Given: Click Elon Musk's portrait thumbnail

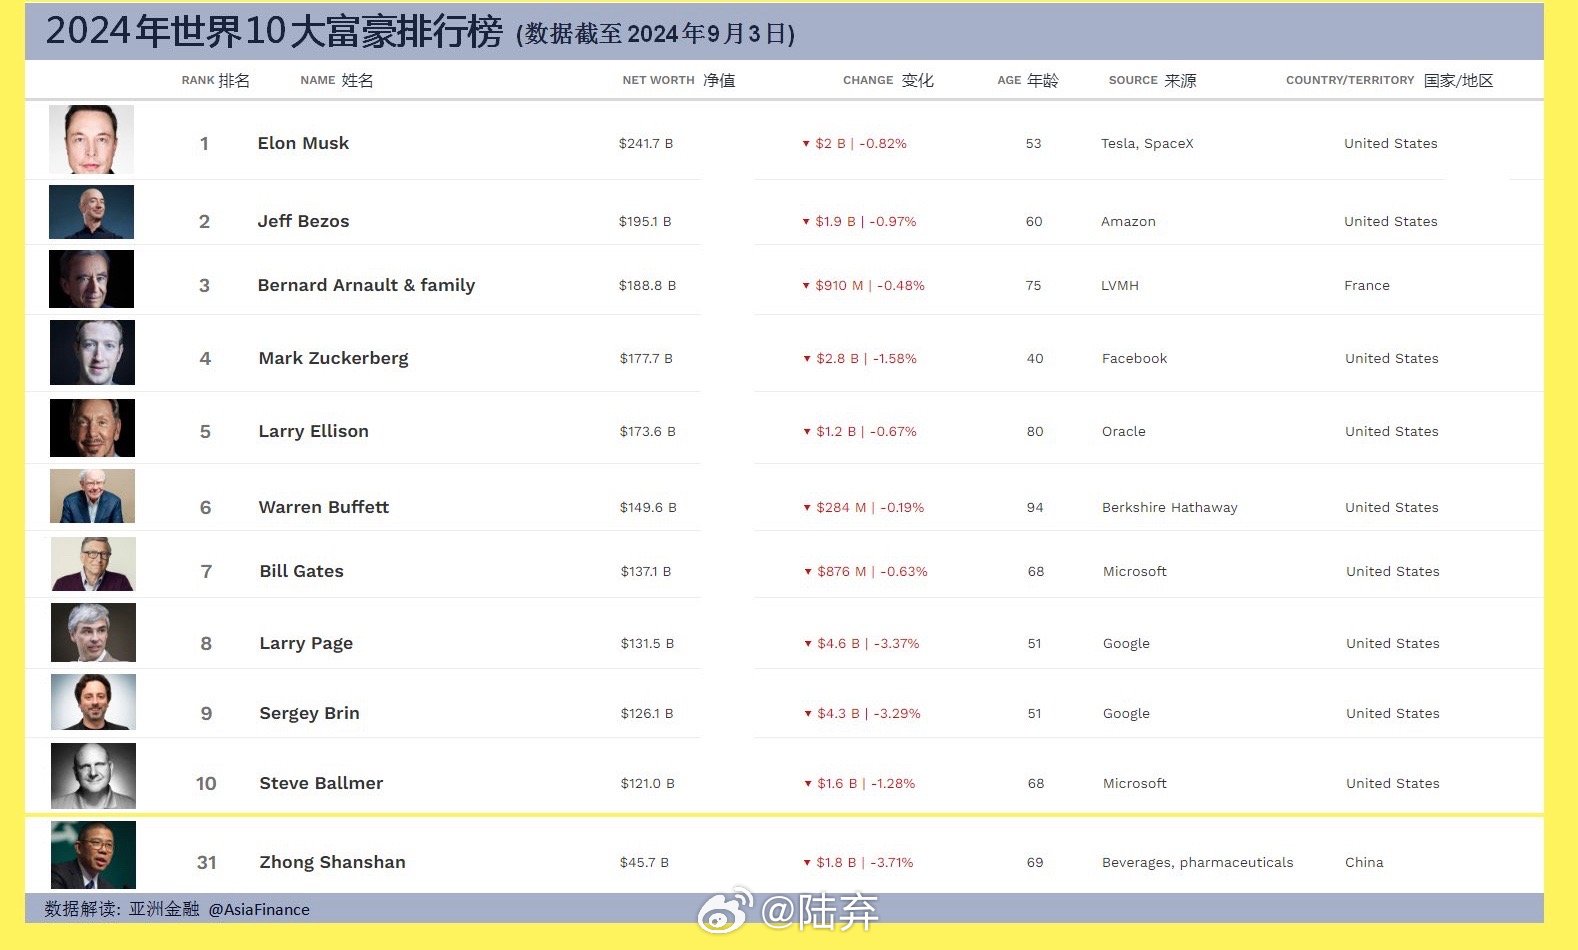Looking at the screenshot, I should pos(91,139).
